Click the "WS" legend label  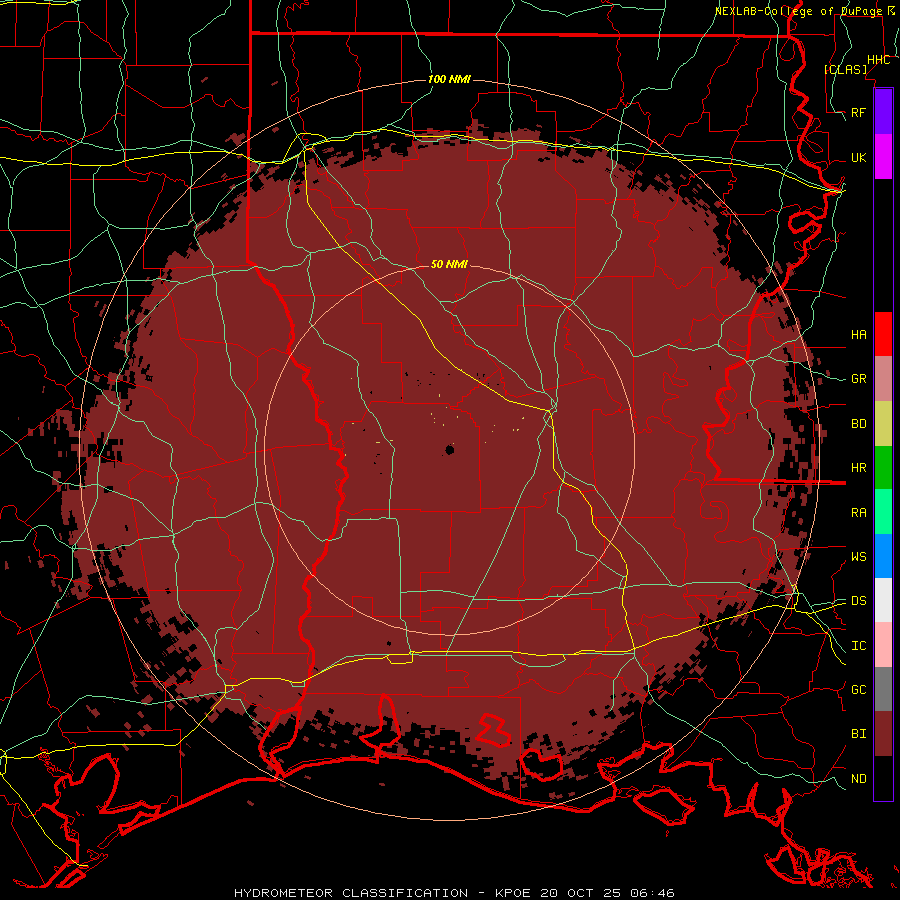coord(858,557)
